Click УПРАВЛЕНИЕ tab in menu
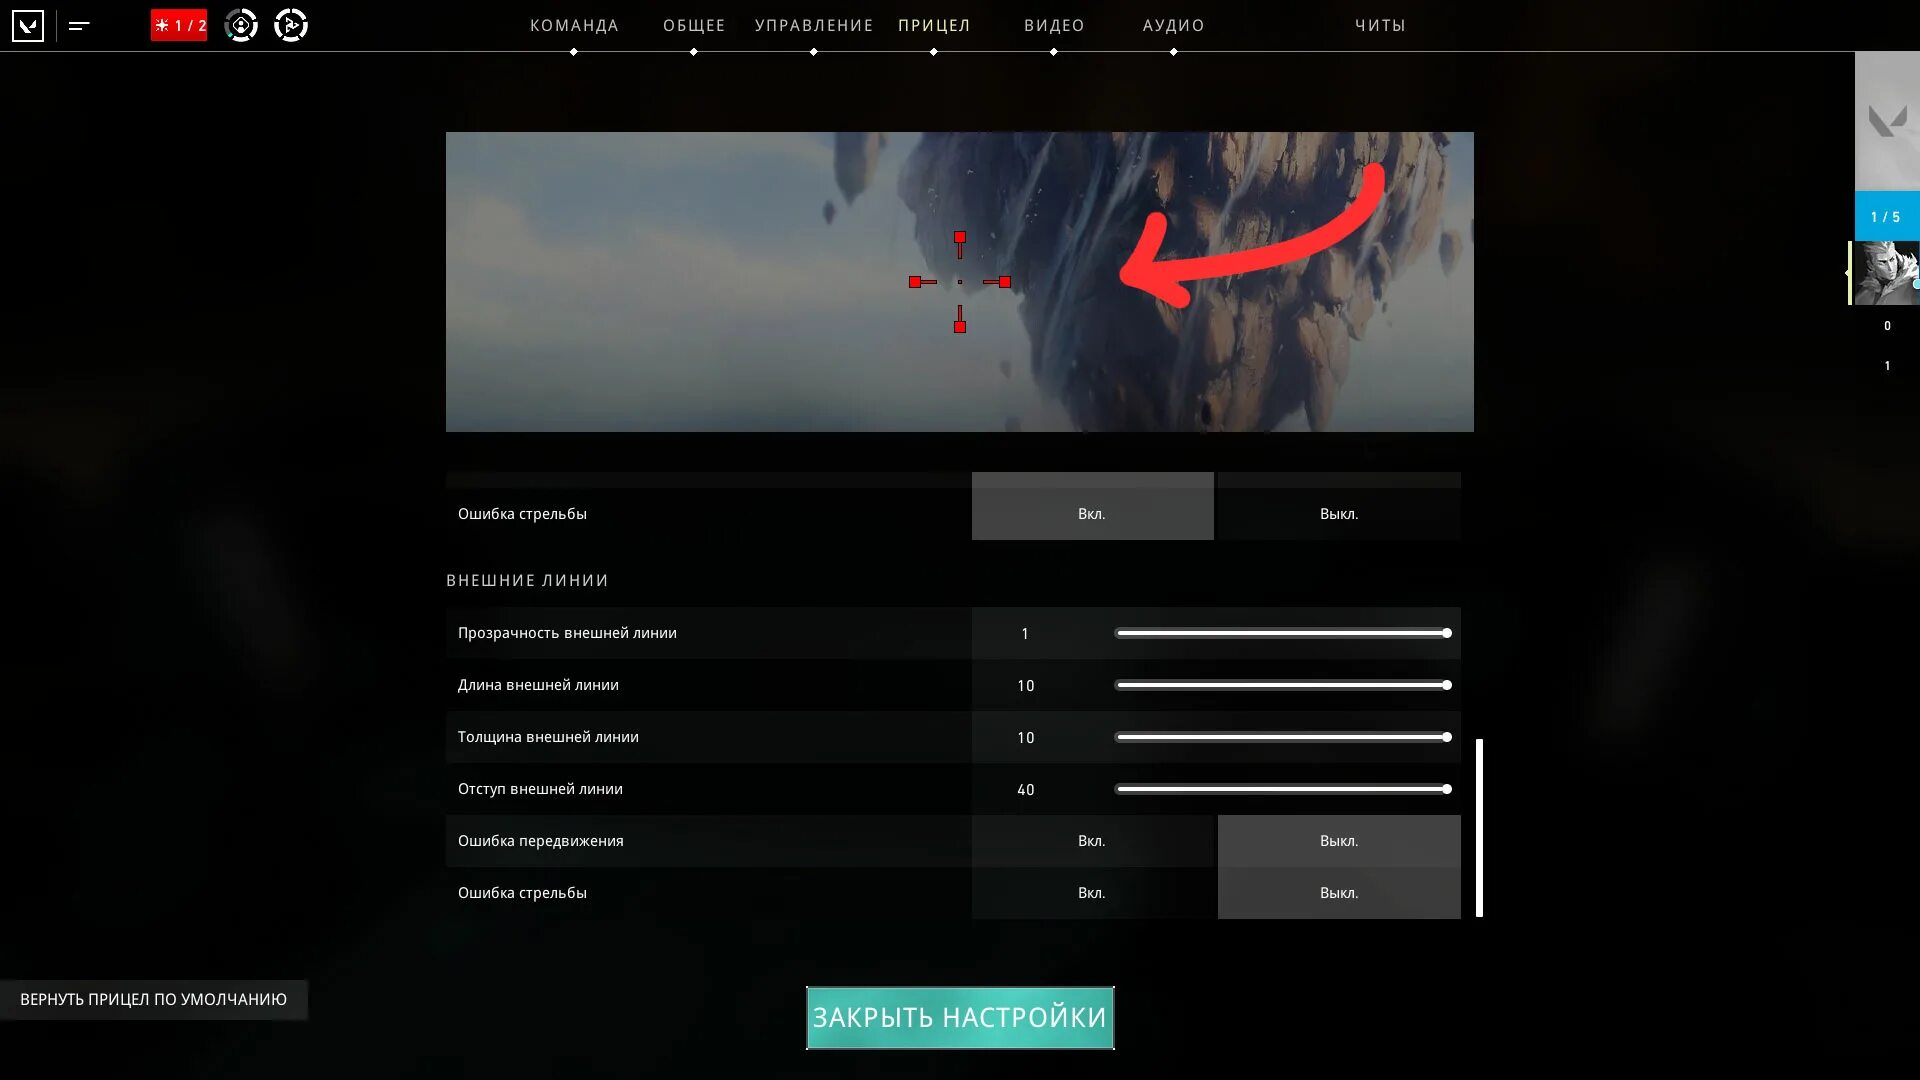This screenshot has width=1920, height=1080. (814, 25)
